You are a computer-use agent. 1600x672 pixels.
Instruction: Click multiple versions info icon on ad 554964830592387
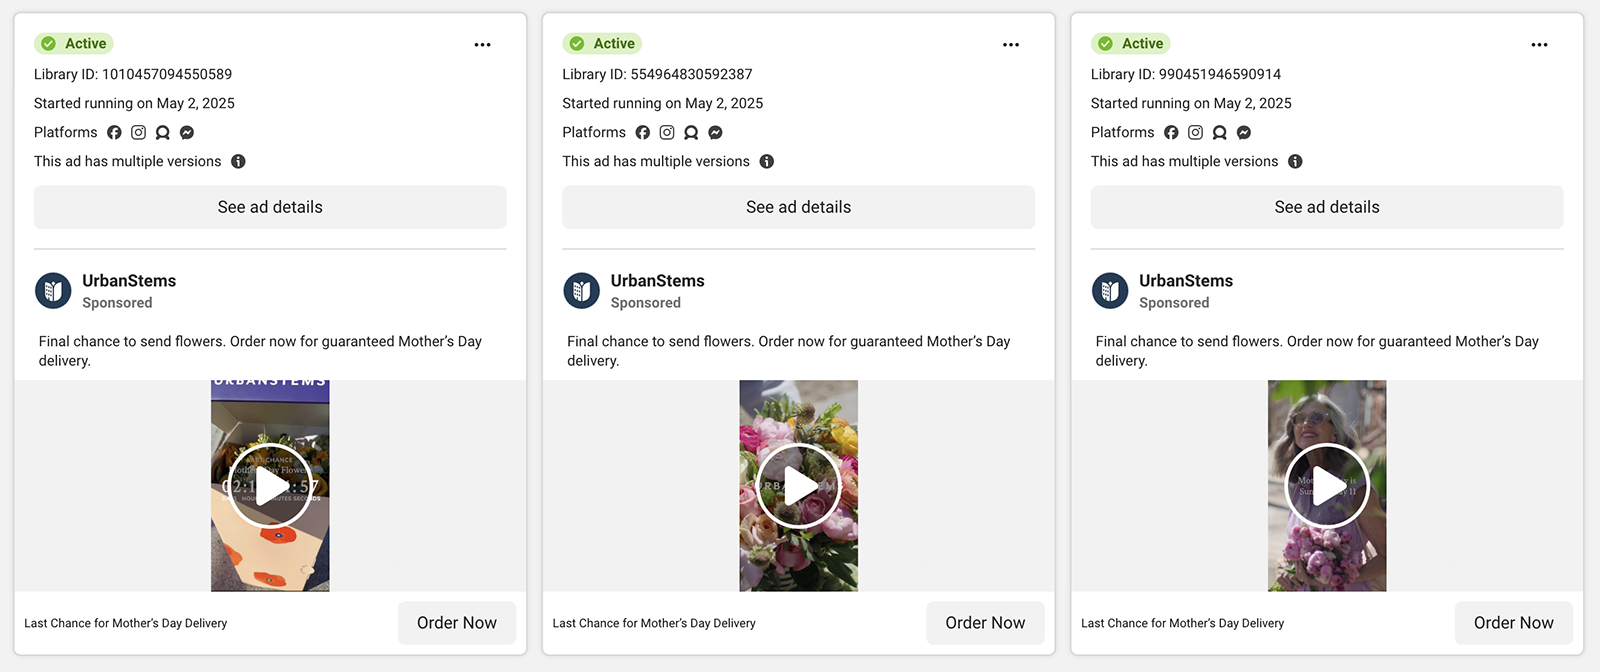coord(767,161)
